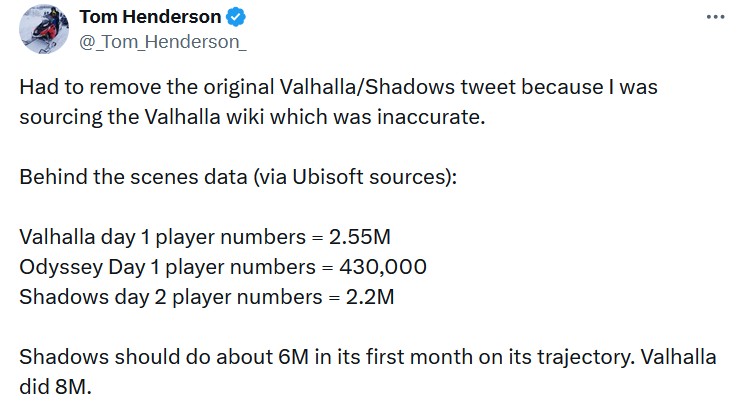Open the @_Tom_Henderson_ handle link
This screenshot has width=738, height=402.
163,42
